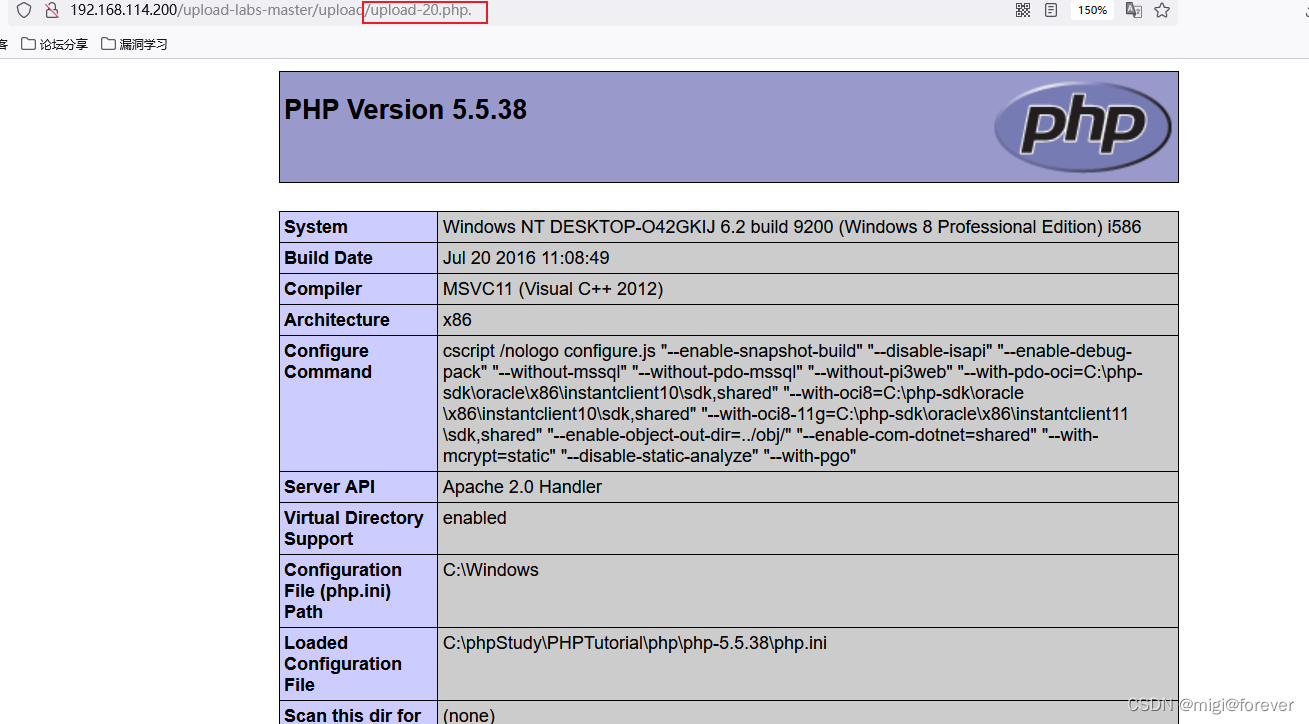Click the Build Date value cell

tap(526, 258)
